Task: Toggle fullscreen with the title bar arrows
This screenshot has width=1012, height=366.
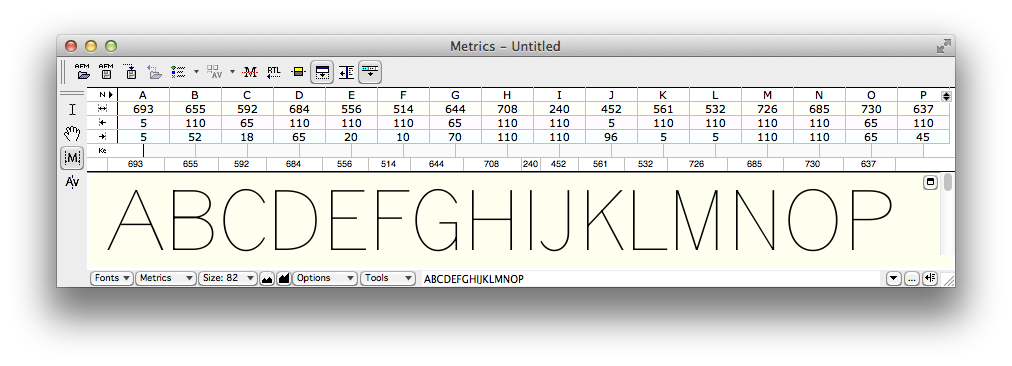Action: tap(944, 46)
